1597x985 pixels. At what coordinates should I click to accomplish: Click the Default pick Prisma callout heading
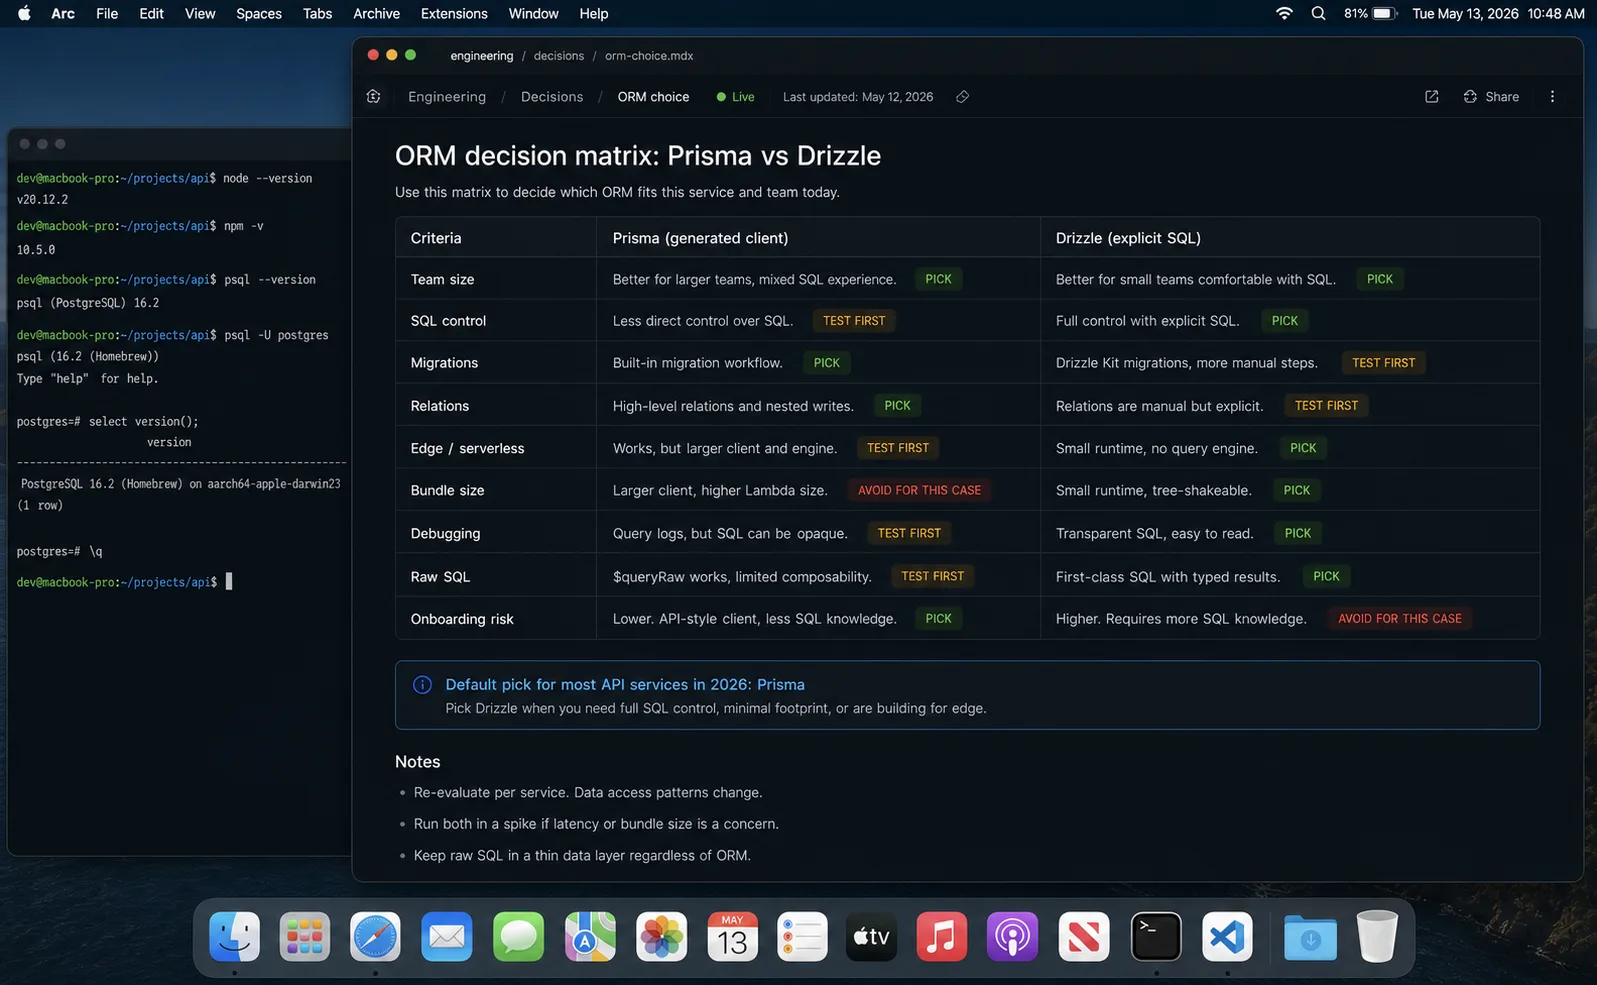click(x=625, y=685)
